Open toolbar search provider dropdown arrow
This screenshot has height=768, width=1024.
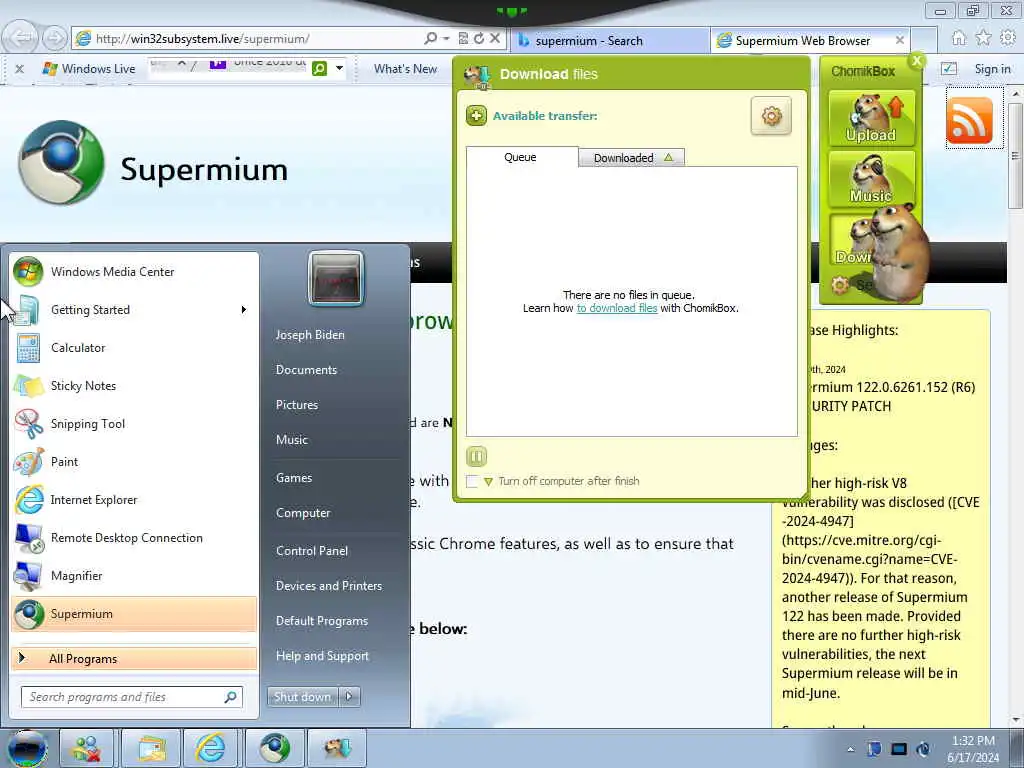coord(339,68)
